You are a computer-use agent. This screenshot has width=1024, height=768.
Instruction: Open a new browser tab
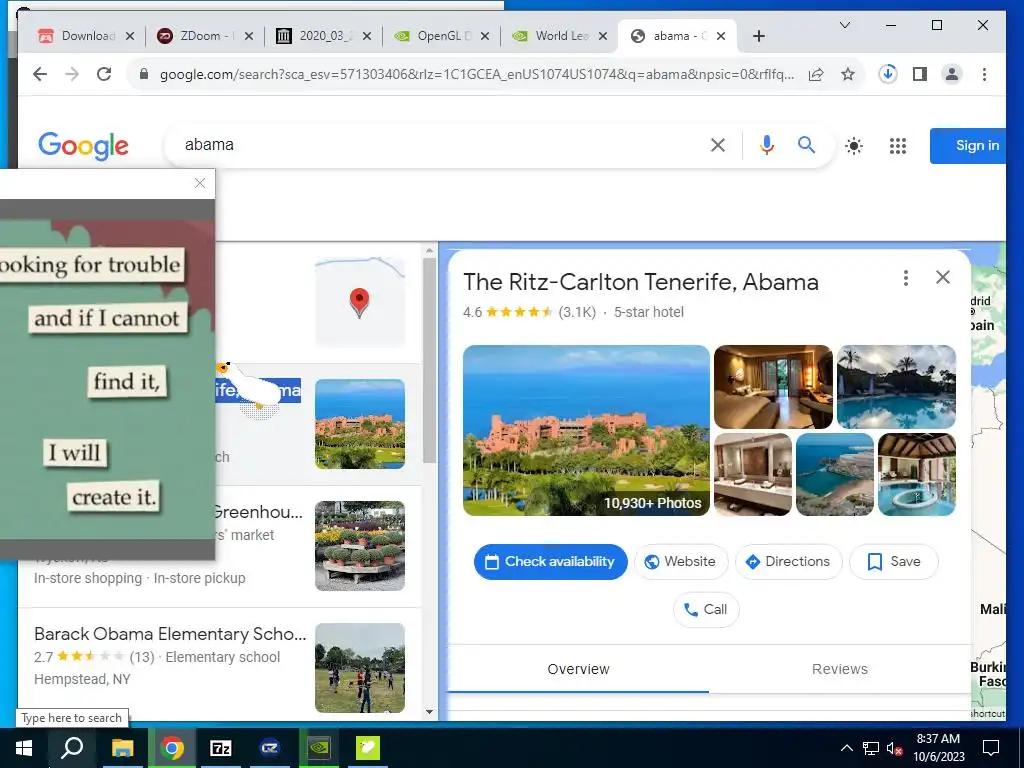coord(758,37)
